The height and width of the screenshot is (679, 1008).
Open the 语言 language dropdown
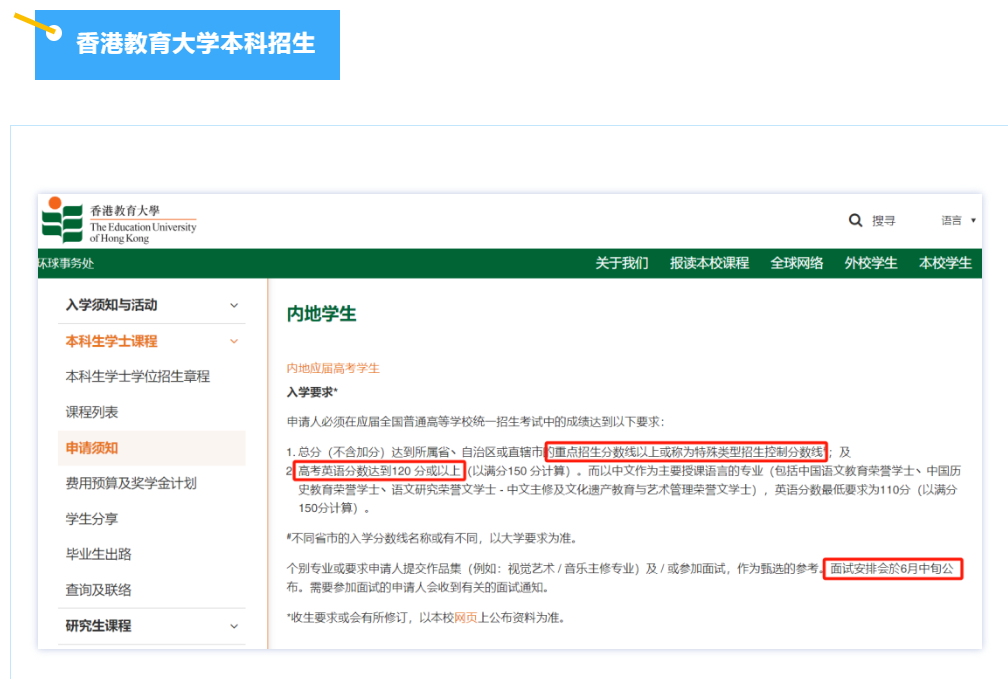pyautogui.click(x=958, y=220)
